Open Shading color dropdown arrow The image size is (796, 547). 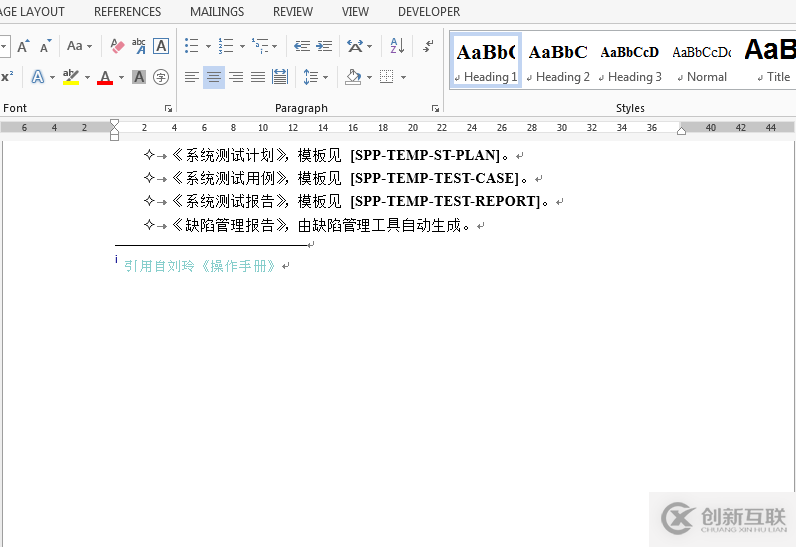coord(370,78)
